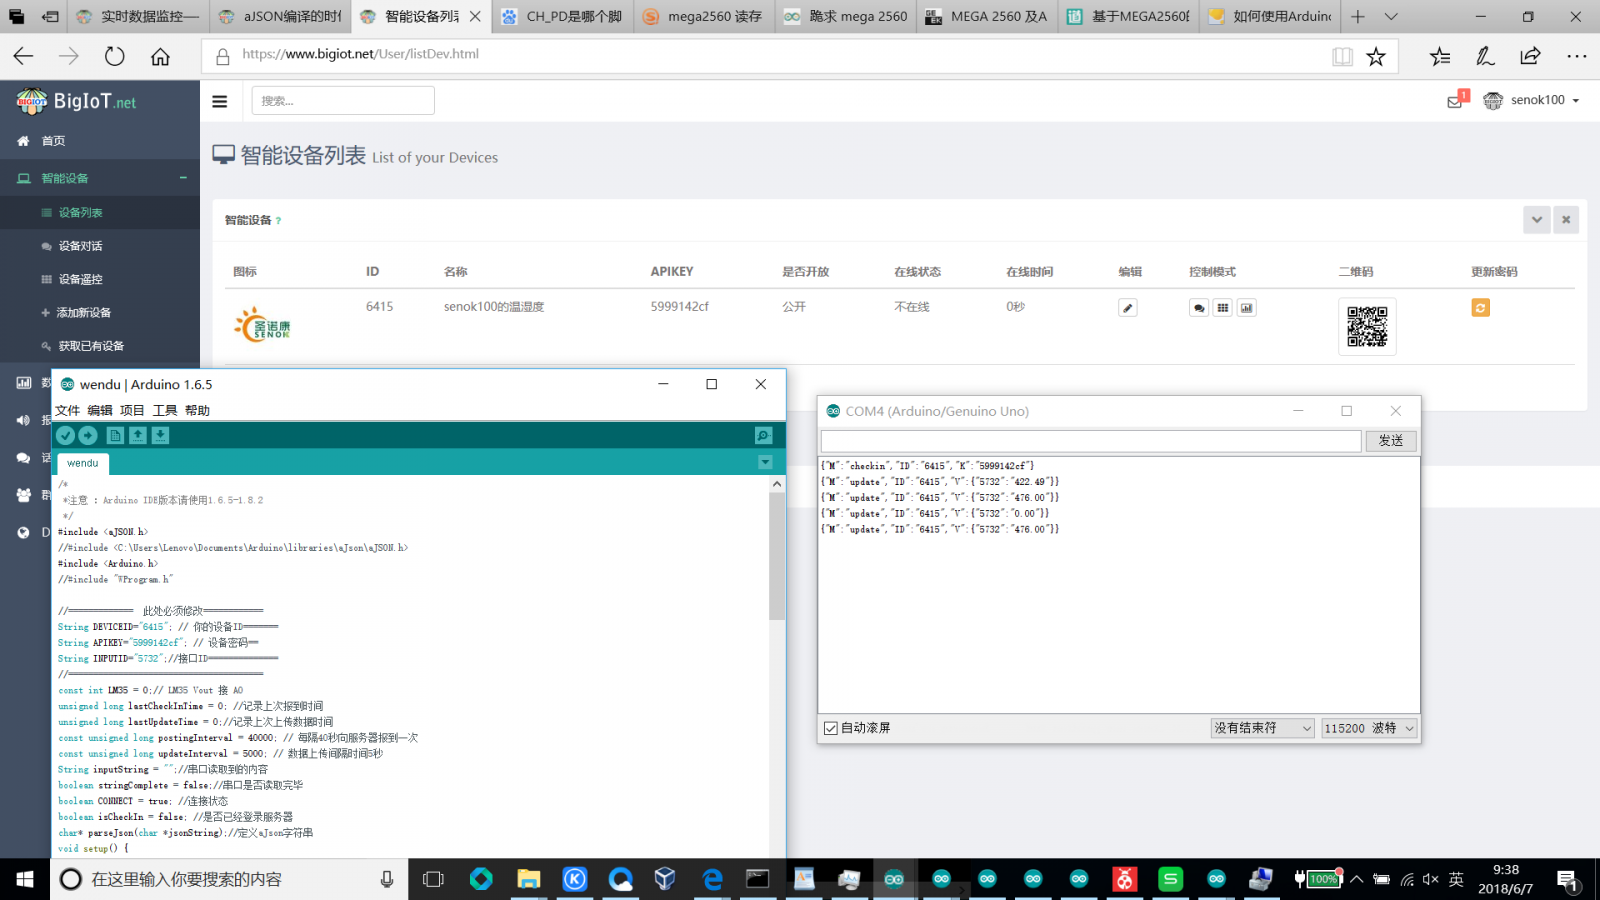1600x900 pixels.
Task: Open the 115200 baud rate dropdown
Action: point(1369,728)
